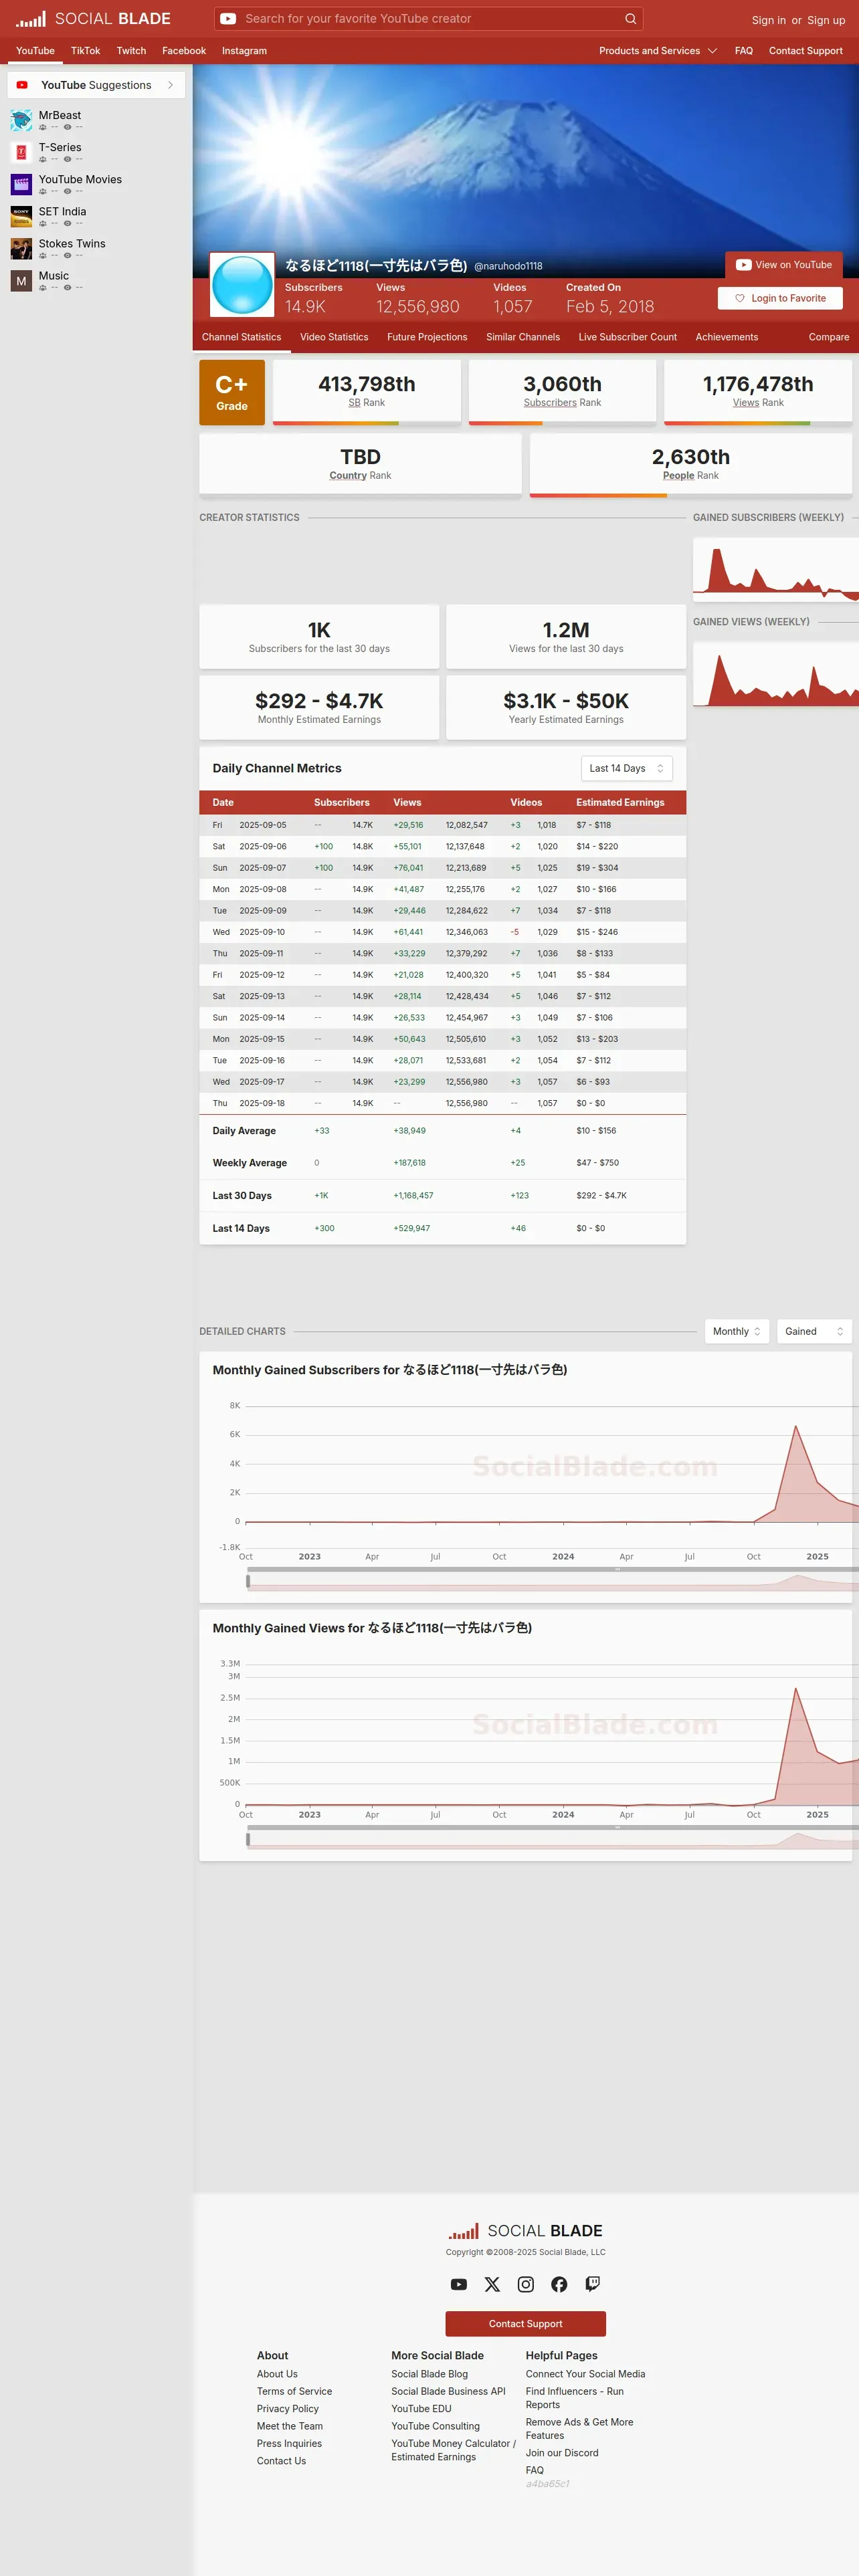Viewport: 859px width, 2576px height.
Task: Open YouTube Consulting footer link
Action: 436,2426
